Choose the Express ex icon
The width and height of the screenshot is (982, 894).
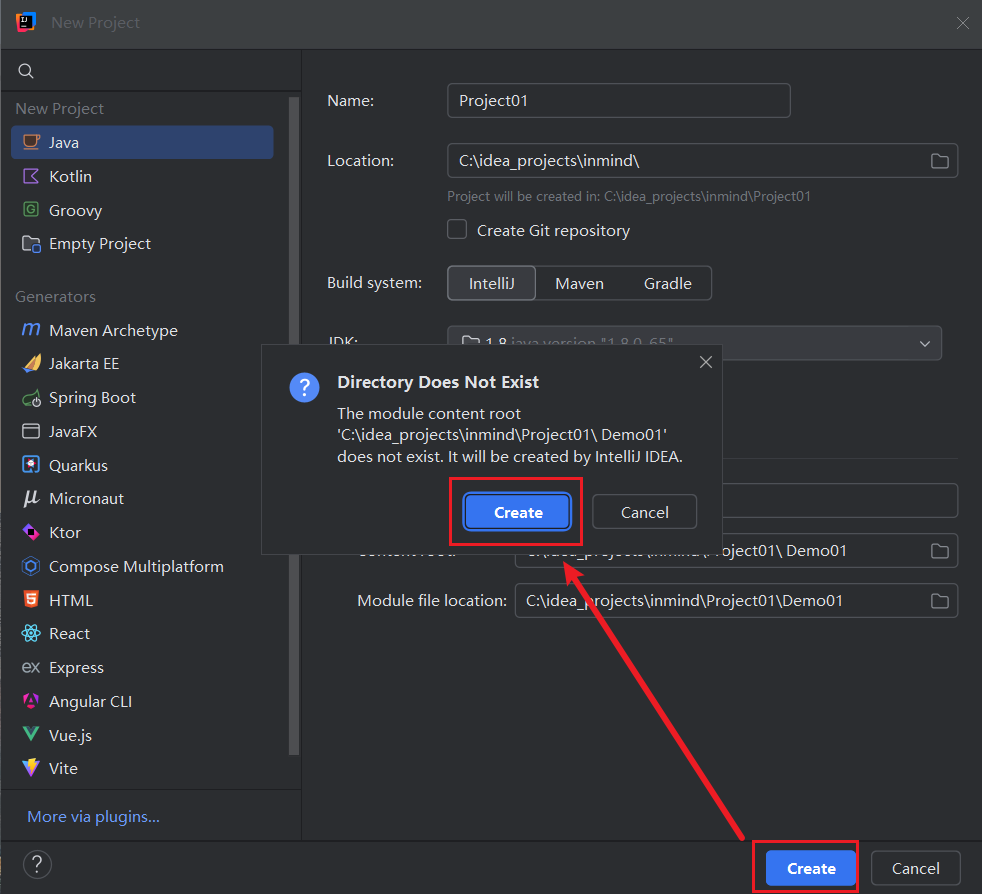[31, 667]
